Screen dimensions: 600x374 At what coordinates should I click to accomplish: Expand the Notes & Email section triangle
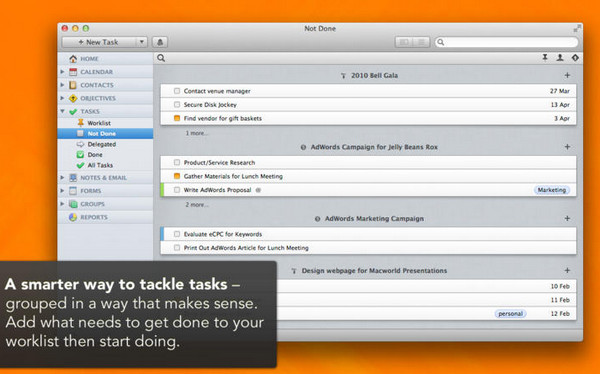(62, 177)
